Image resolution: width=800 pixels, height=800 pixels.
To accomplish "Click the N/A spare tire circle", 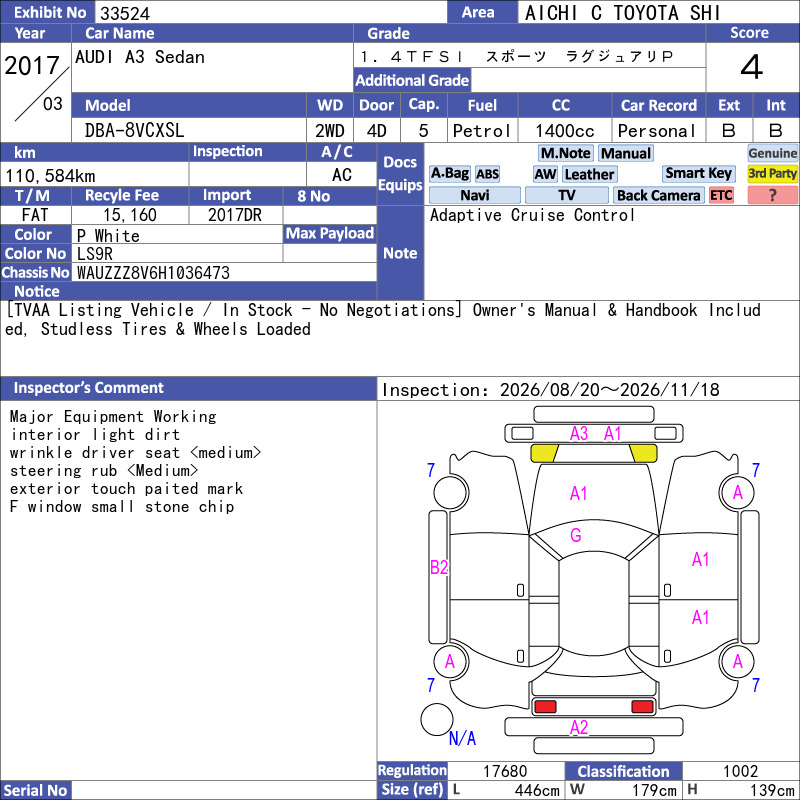I will pos(437,719).
